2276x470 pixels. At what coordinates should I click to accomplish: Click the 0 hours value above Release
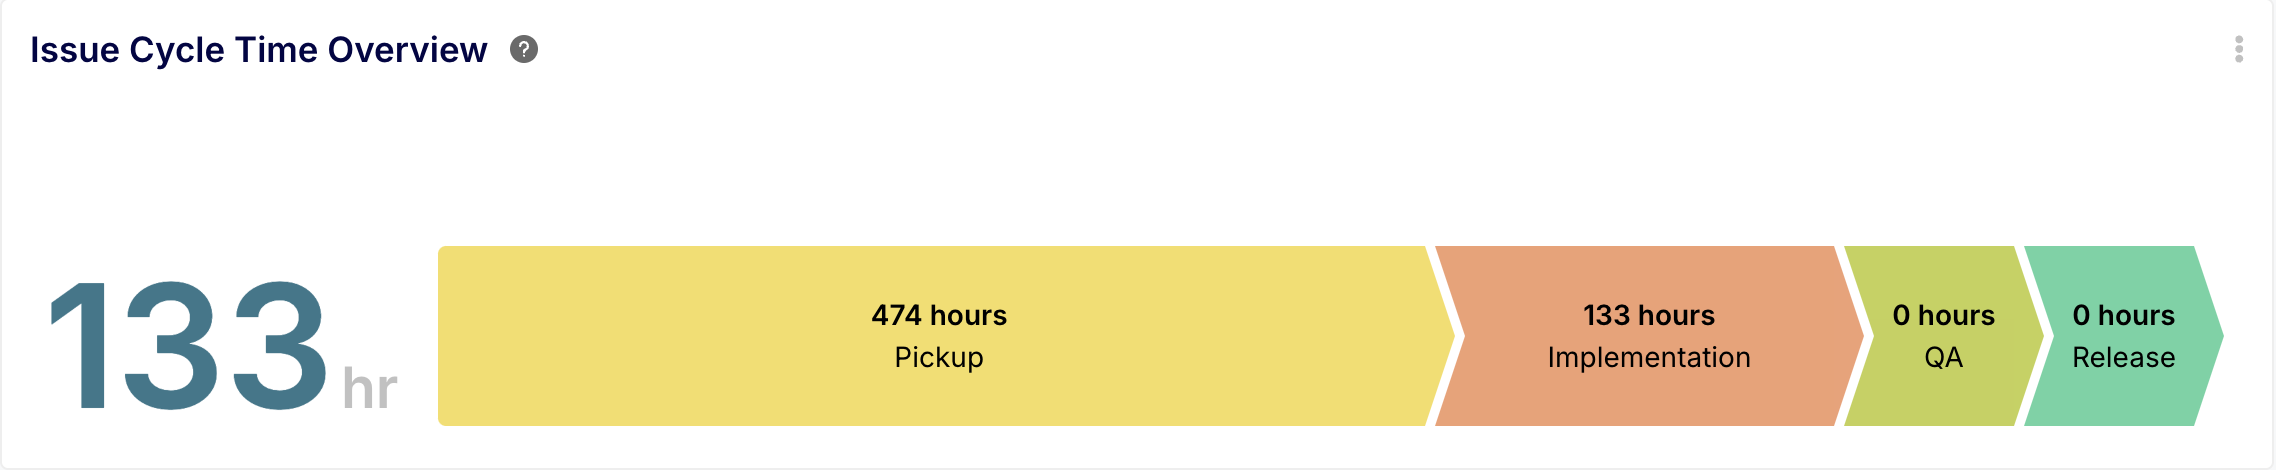click(x=2123, y=315)
